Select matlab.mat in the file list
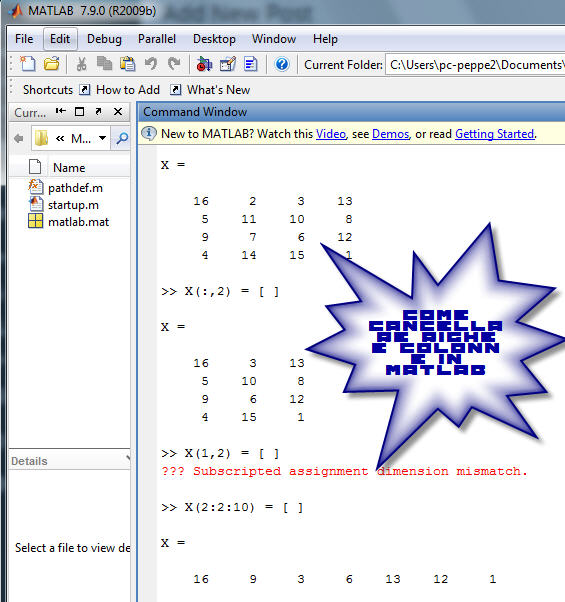565x602 pixels. (78, 222)
